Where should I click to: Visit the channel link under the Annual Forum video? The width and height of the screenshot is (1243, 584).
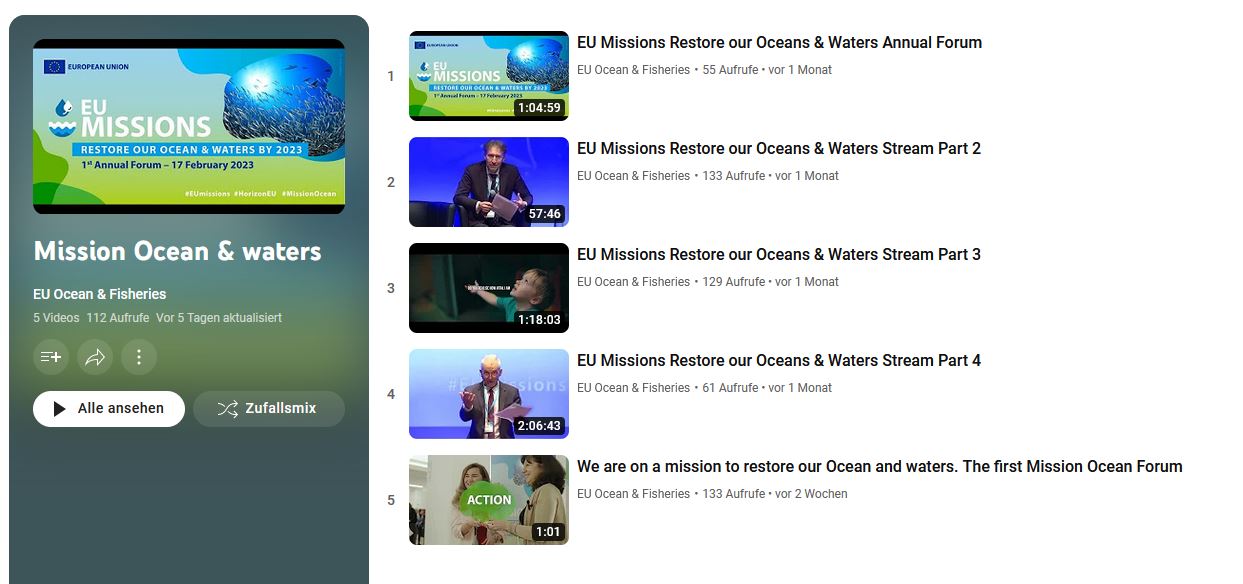point(634,70)
